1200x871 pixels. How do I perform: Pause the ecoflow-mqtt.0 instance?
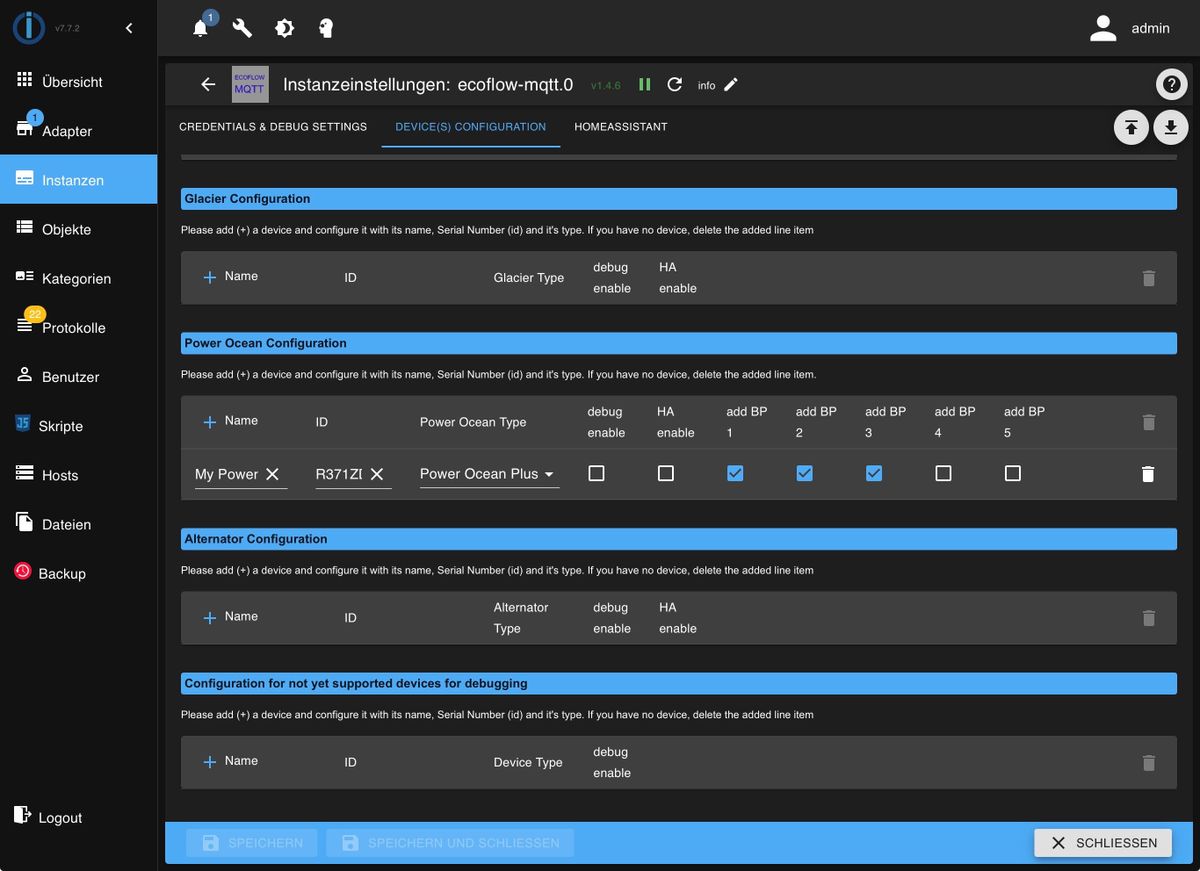(645, 85)
